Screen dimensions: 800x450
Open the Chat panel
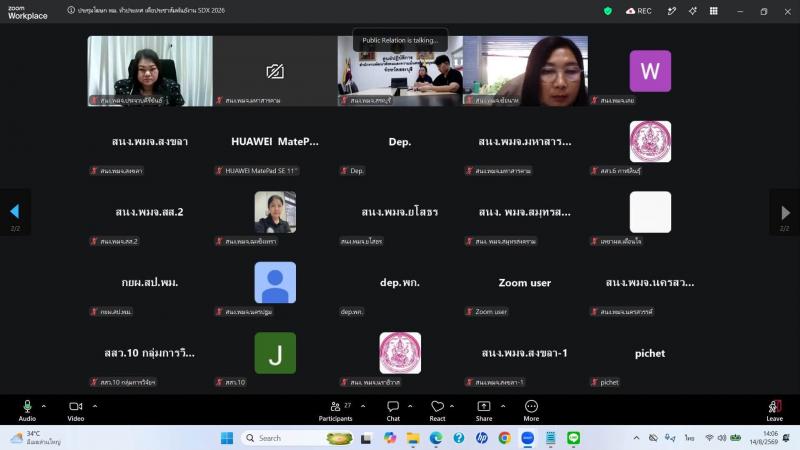[x=393, y=410]
